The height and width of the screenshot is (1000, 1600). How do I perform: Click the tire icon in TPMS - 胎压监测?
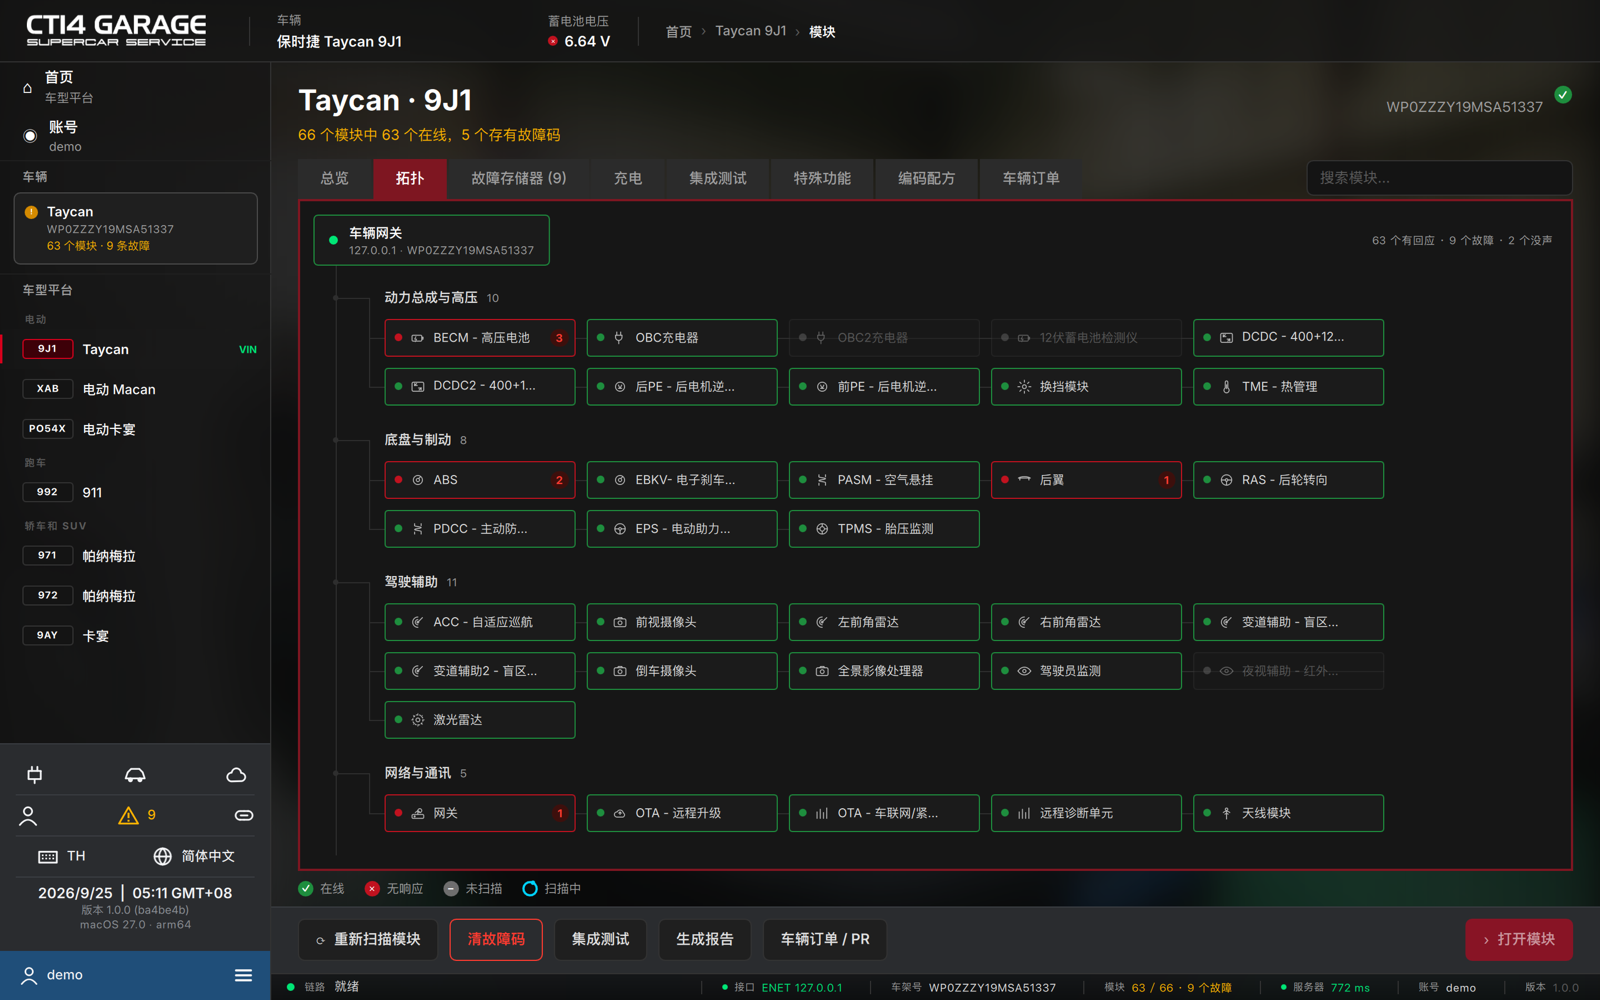point(822,529)
